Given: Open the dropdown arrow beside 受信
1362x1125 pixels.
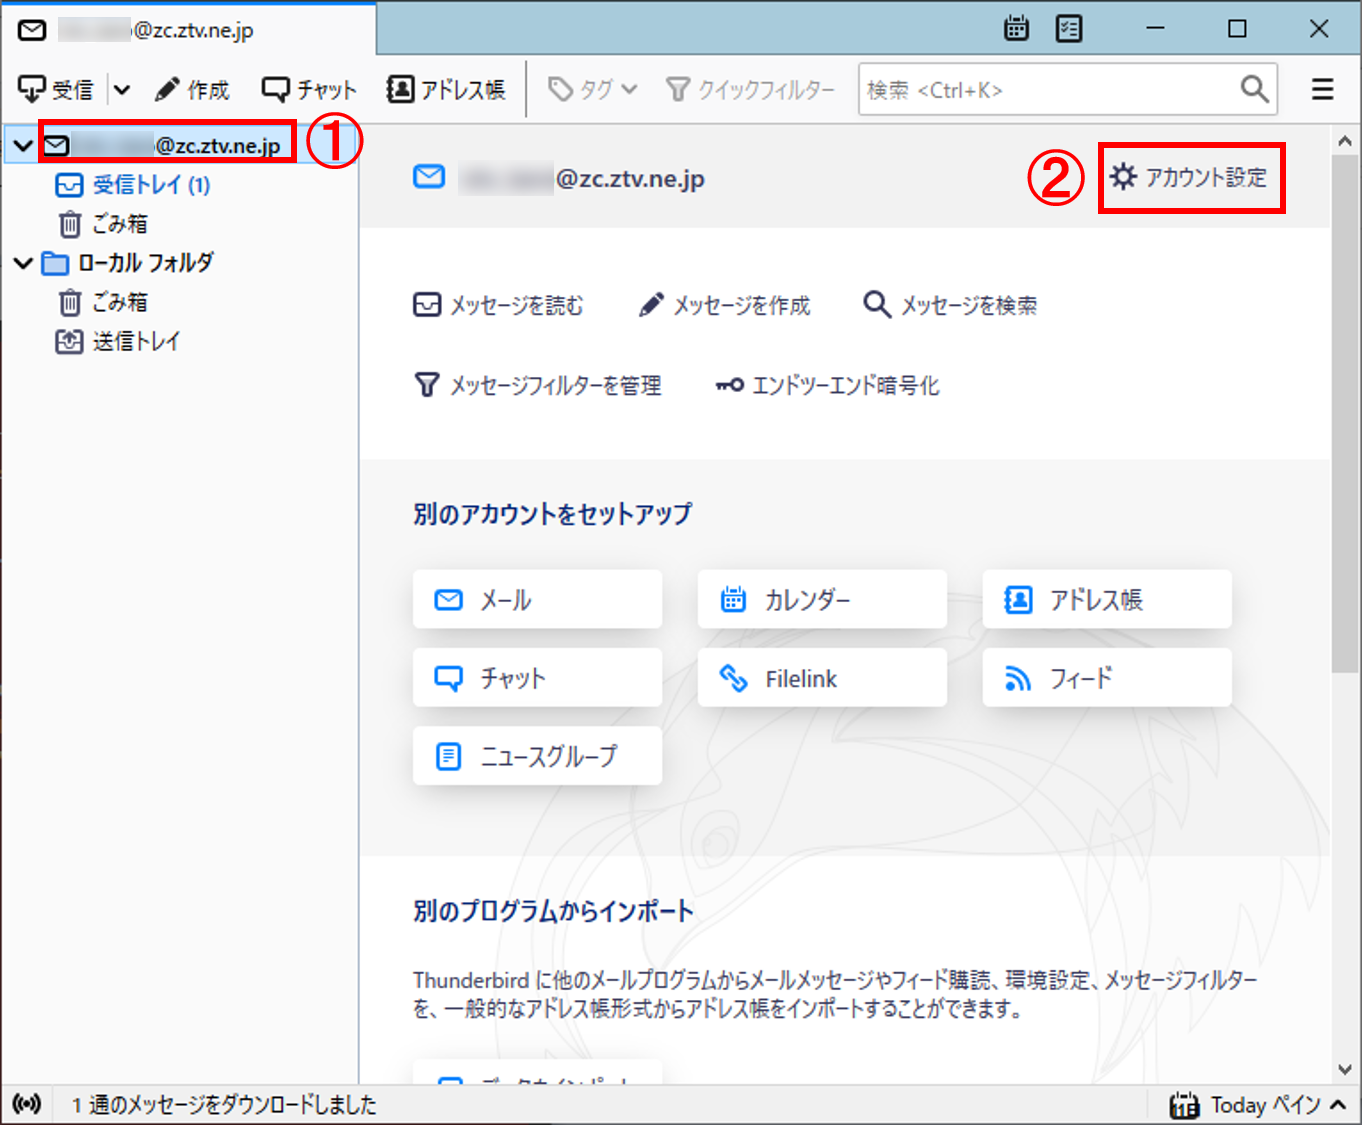Looking at the screenshot, I should tap(122, 90).
